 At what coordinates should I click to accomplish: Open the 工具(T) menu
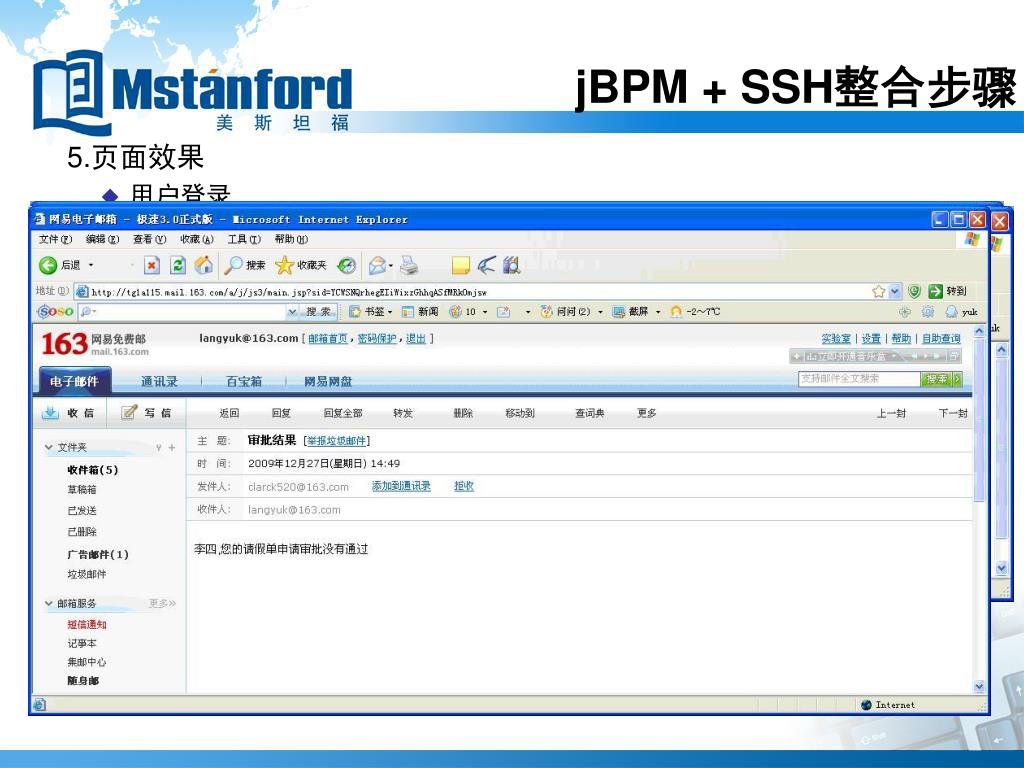[x=244, y=239]
